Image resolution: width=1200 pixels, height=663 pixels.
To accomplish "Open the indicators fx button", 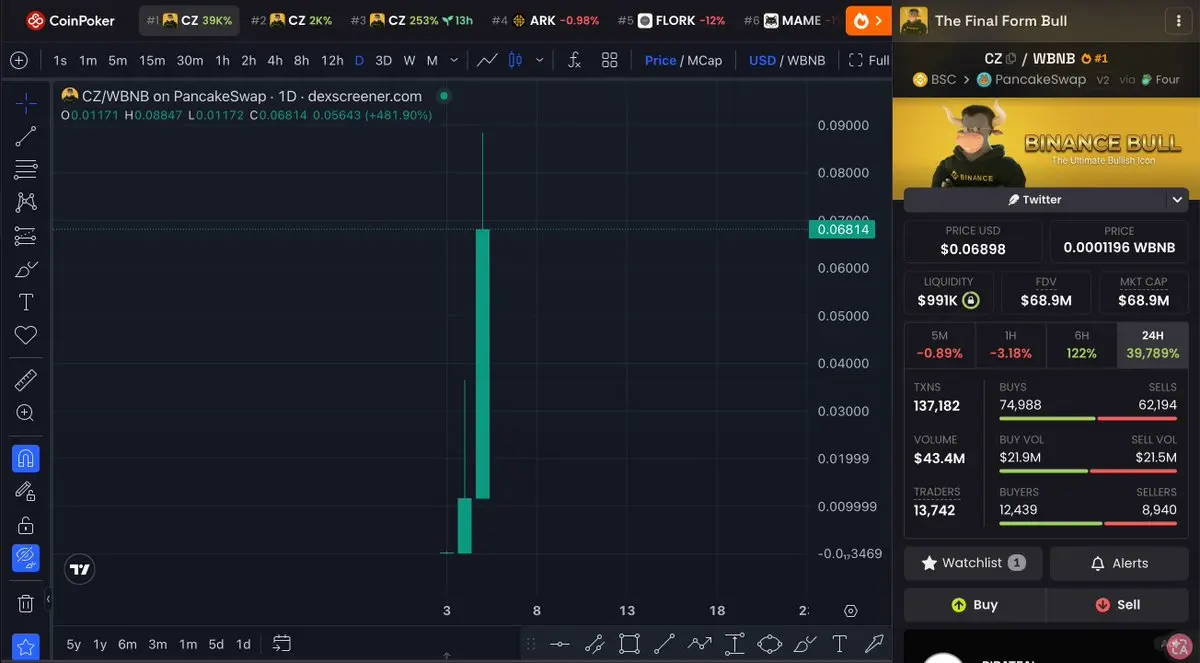I will pyautogui.click(x=574, y=60).
